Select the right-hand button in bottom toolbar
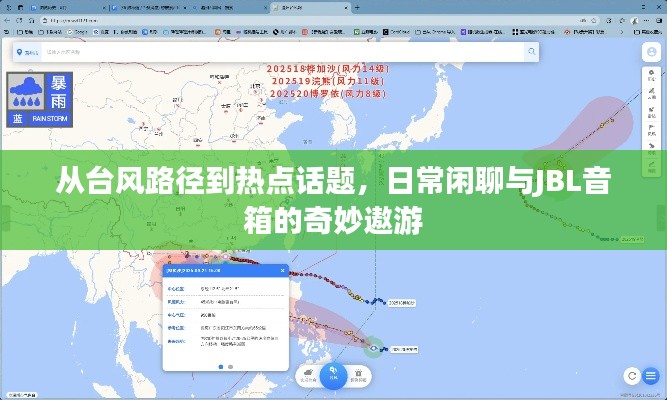The image size is (667, 400). (x=359, y=376)
